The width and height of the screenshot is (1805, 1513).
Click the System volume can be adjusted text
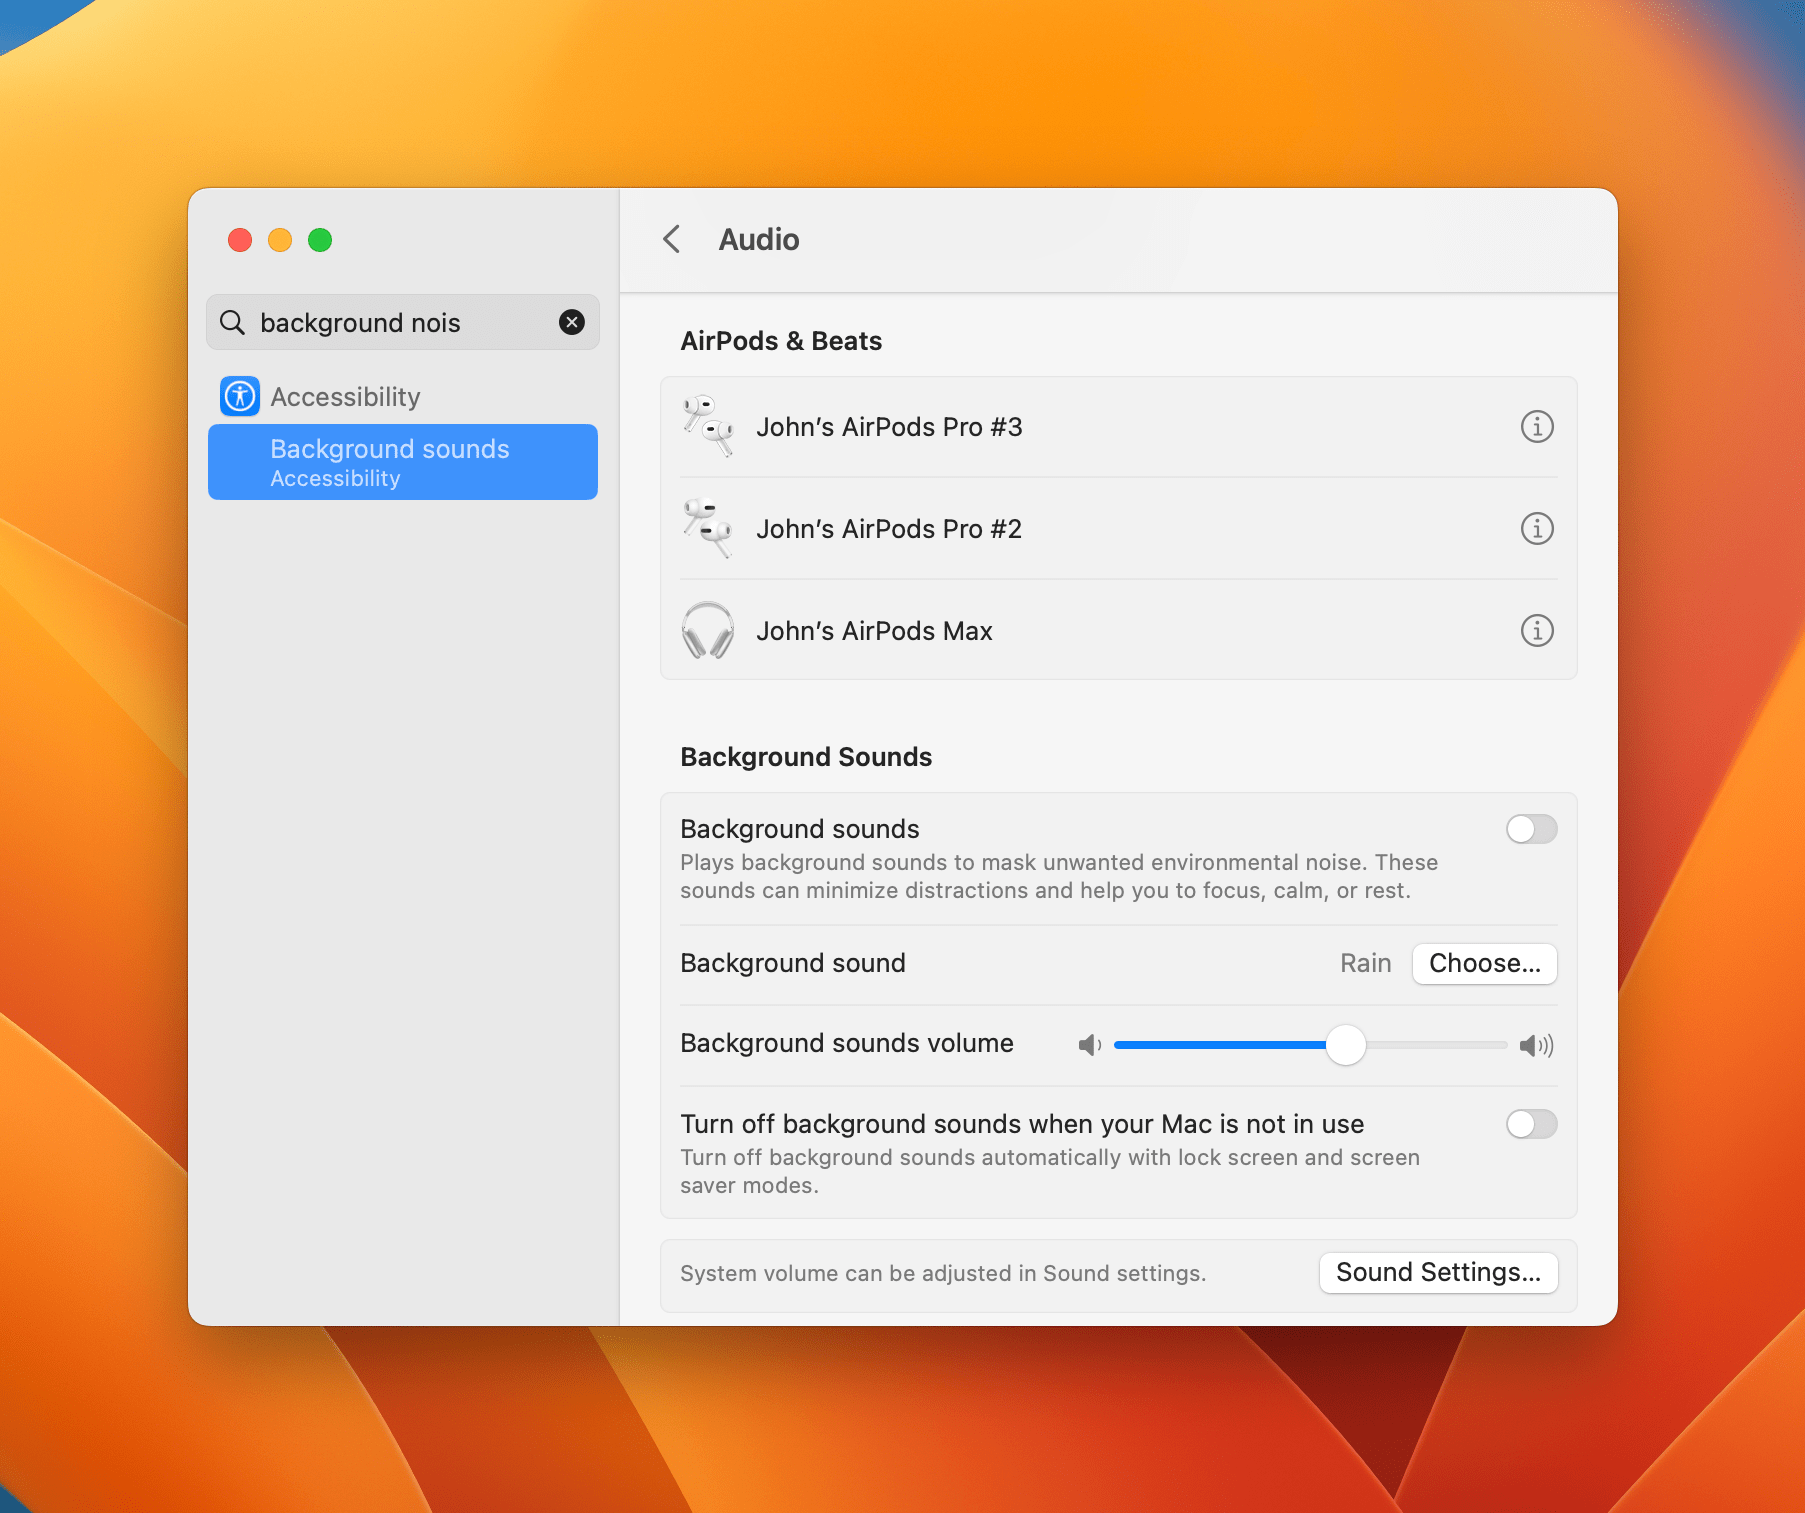coord(943,1273)
